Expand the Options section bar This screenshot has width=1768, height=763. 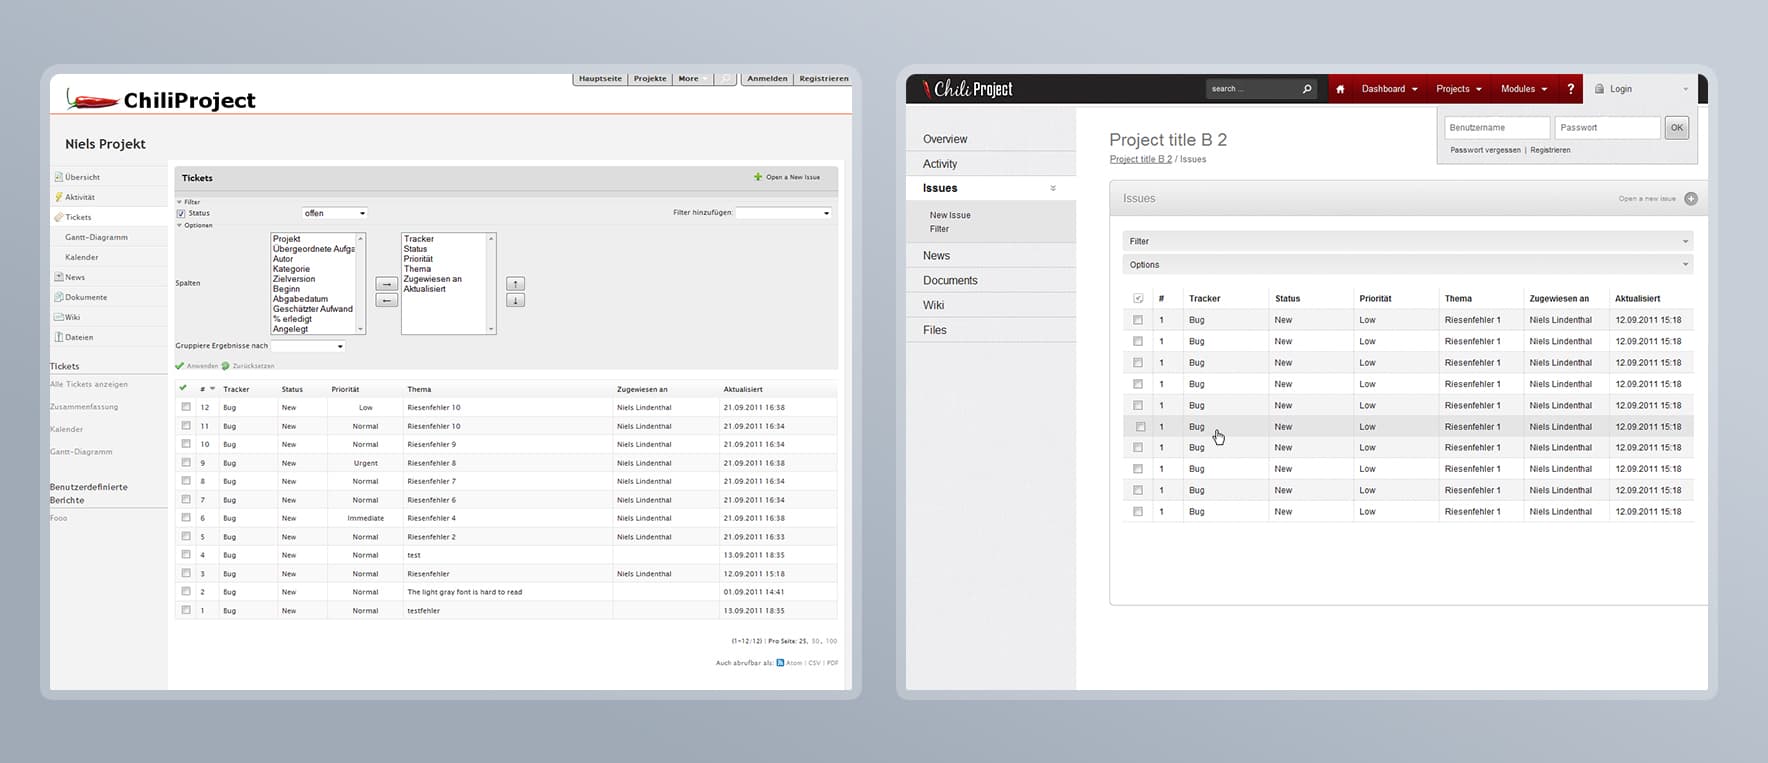[1407, 265]
